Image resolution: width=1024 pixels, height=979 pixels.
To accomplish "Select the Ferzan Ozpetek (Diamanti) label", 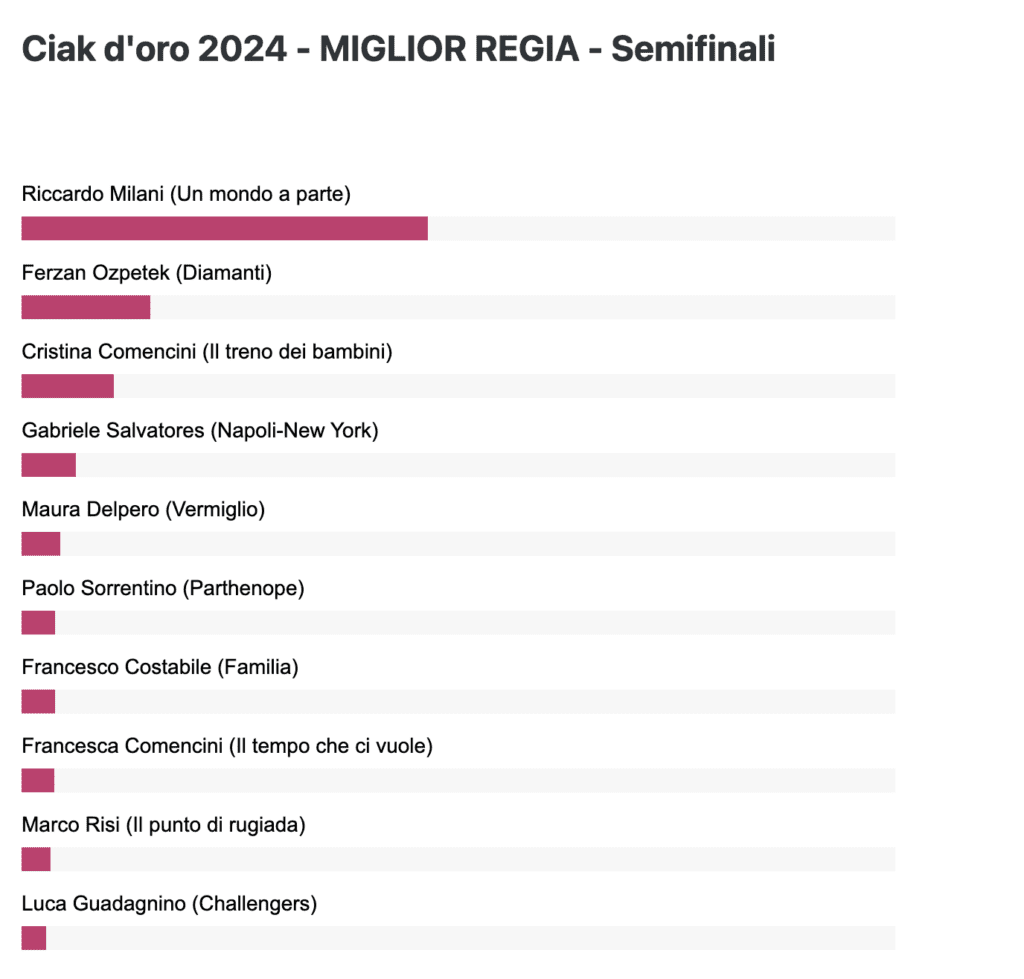I will click(x=147, y=273).
